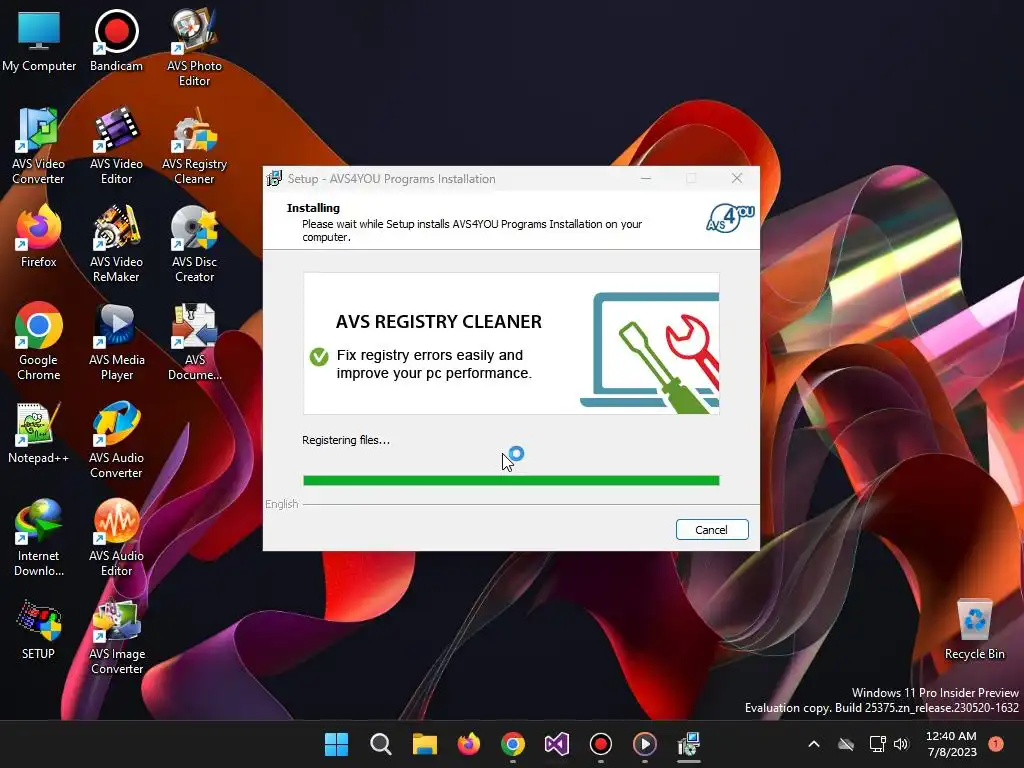Select the AVS Disc Creator shortcut
Viewport: 1024px width, 768px height.
coord(194,244)
